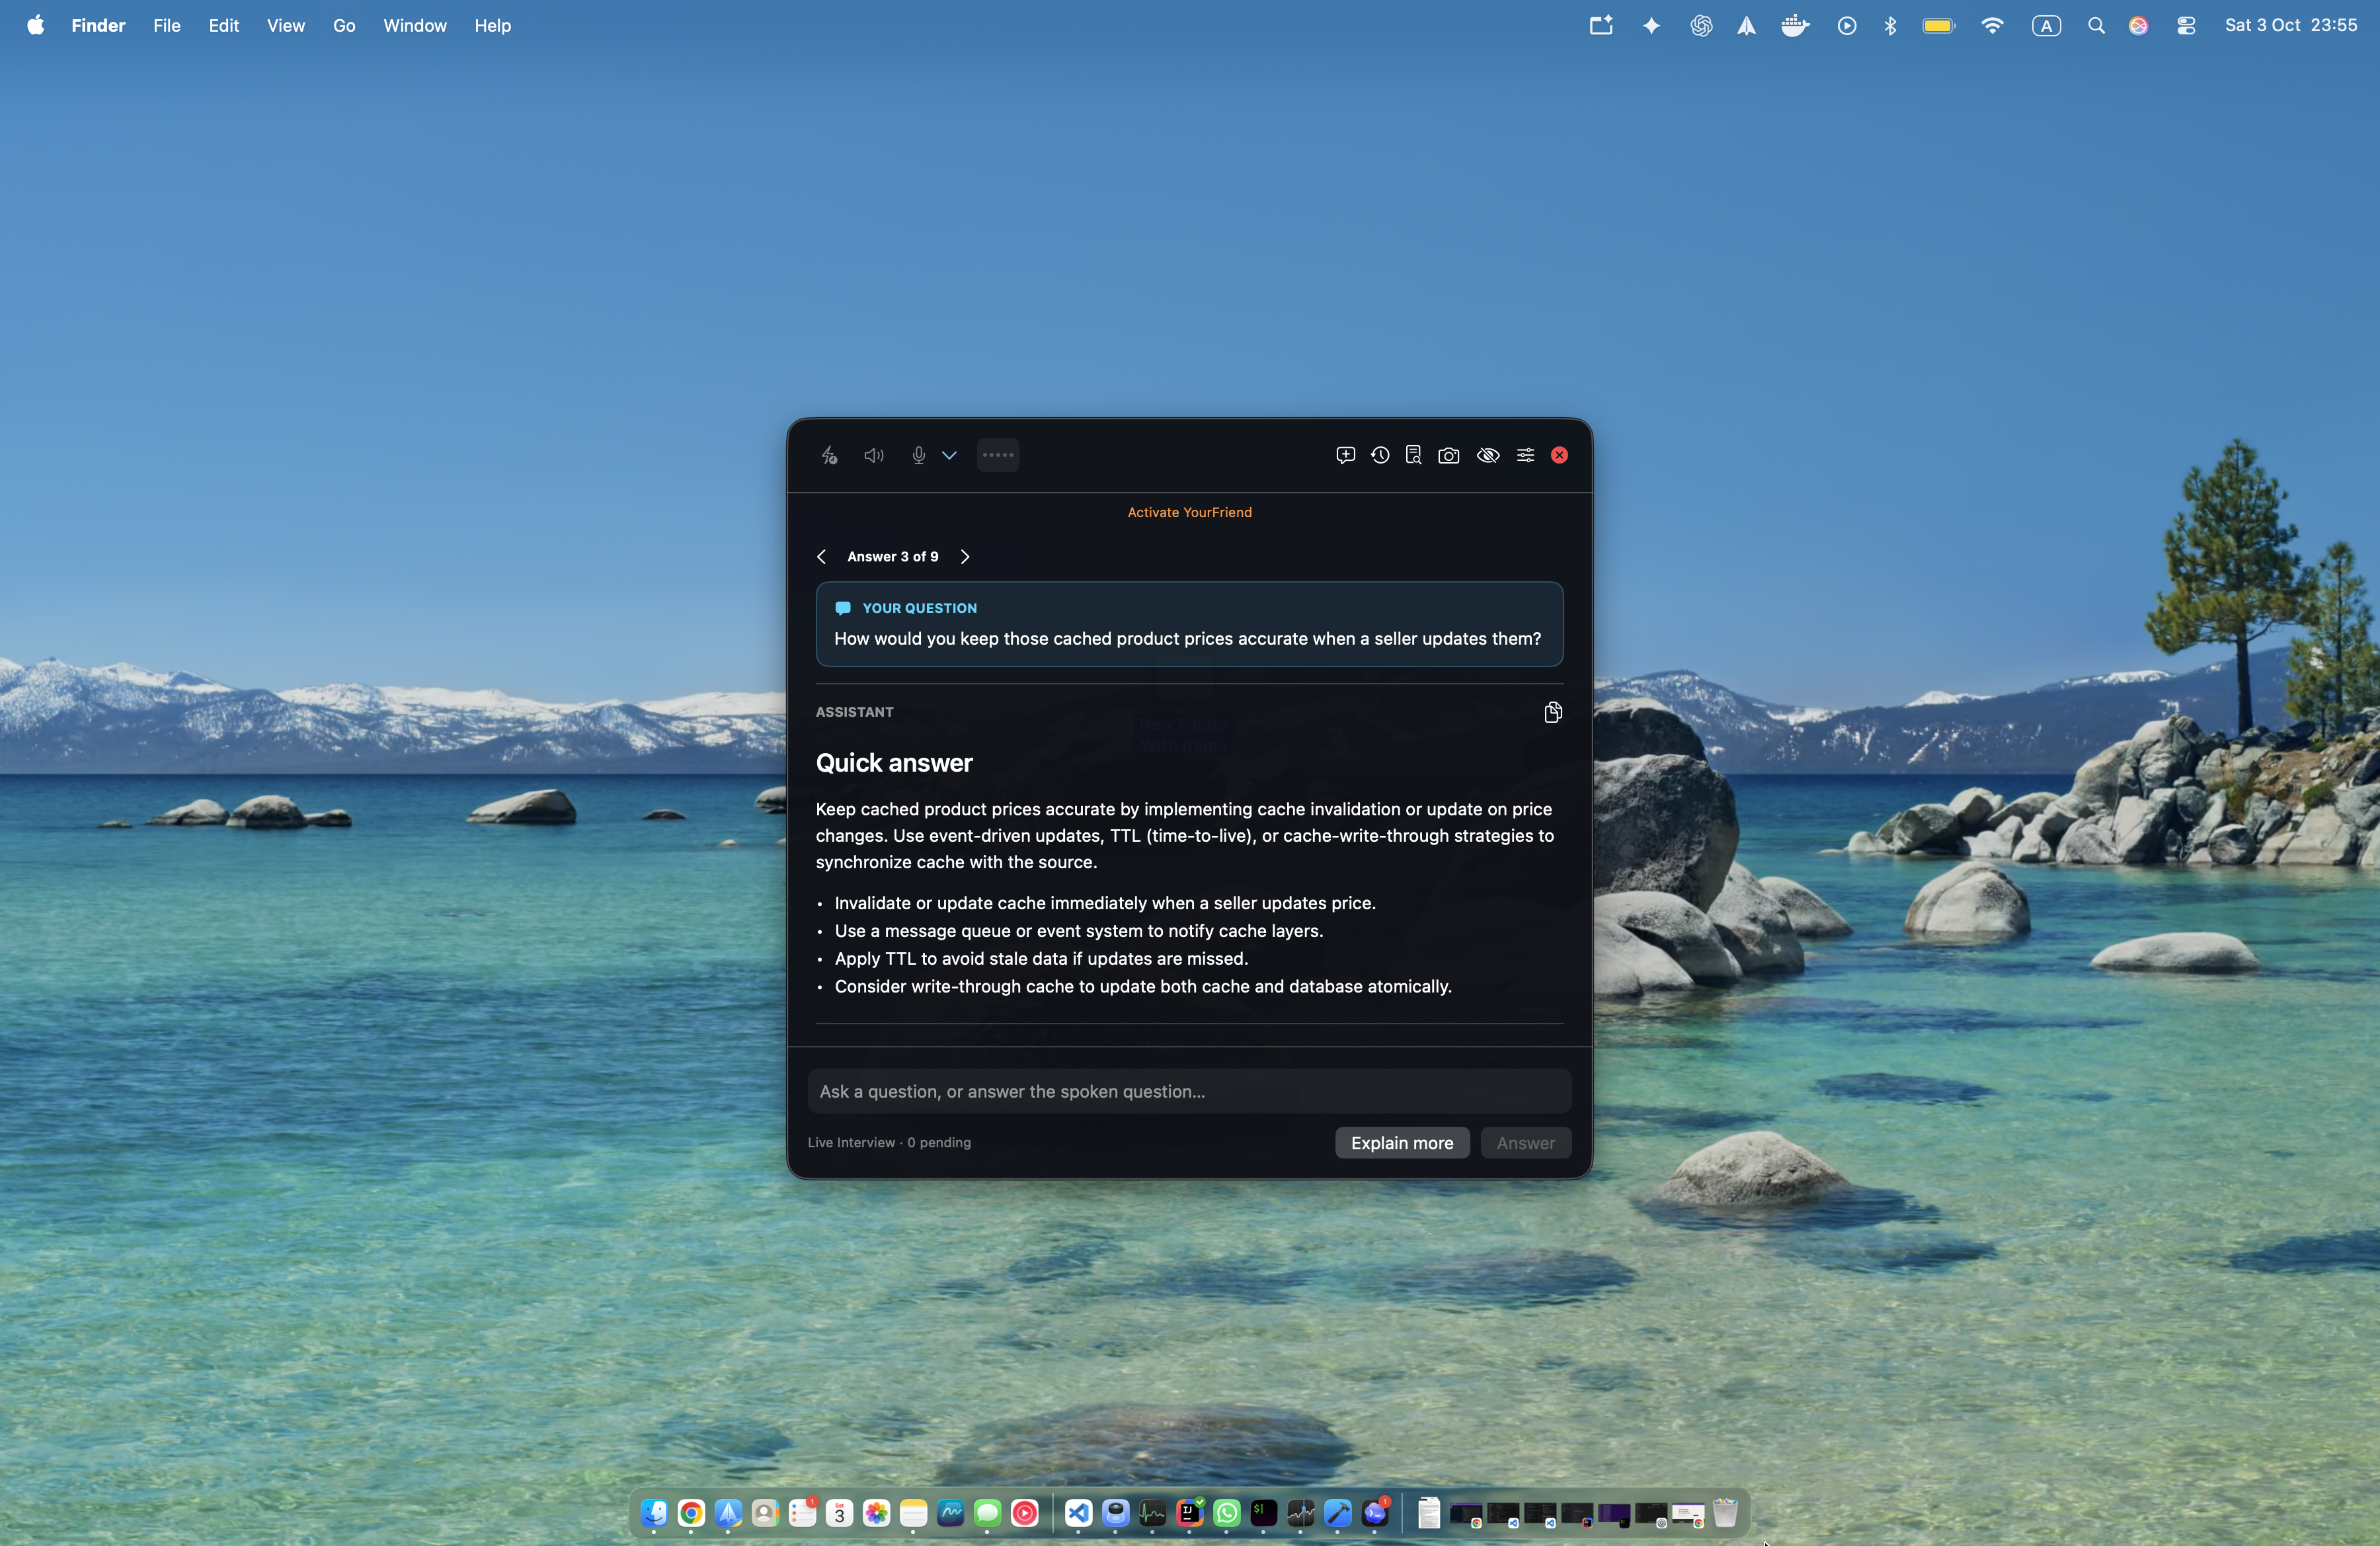Click the Docker whale menu bar icon

click(x=1795, y=25)
